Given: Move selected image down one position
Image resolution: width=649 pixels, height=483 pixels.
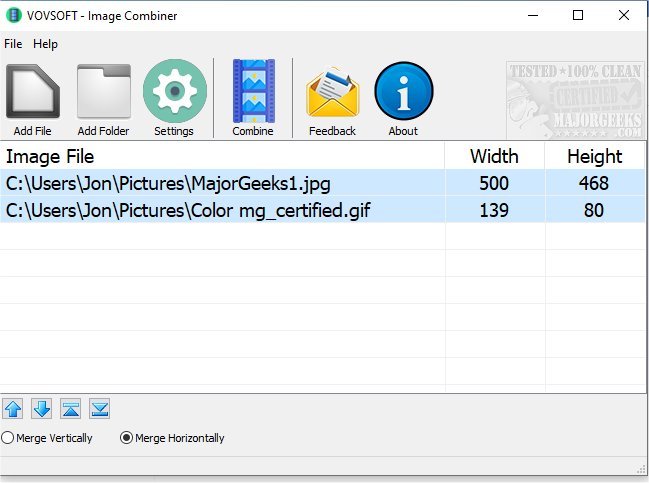Looking at the screenshot, I should coord(41,408).
